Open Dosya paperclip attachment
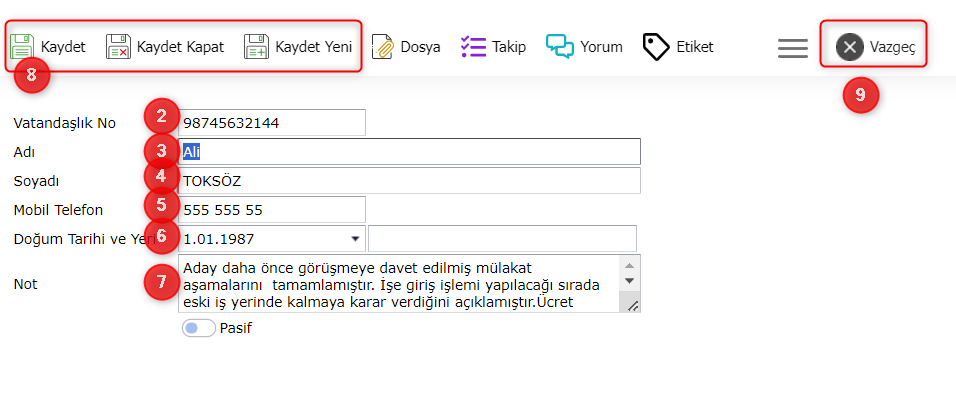This screenshot has height=396, width=956. point(406,46)
